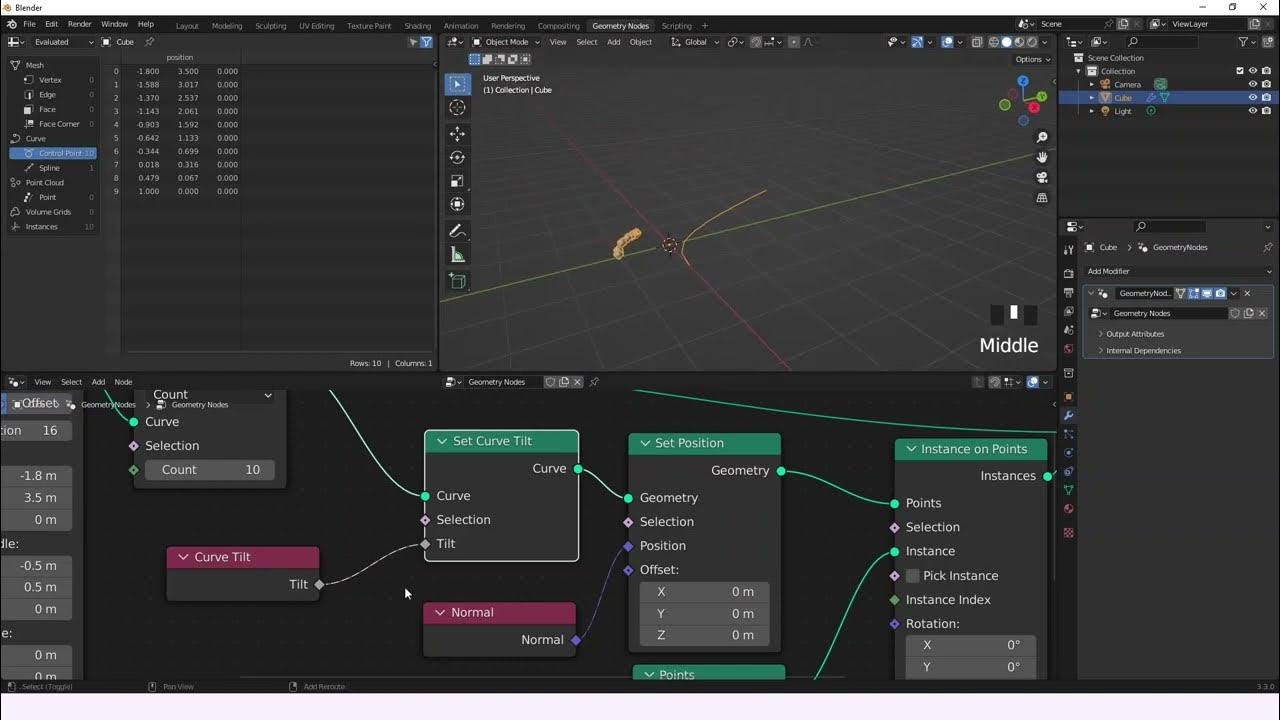
Task: Click the outliner search field
Action: click(x=1160, y=42)
